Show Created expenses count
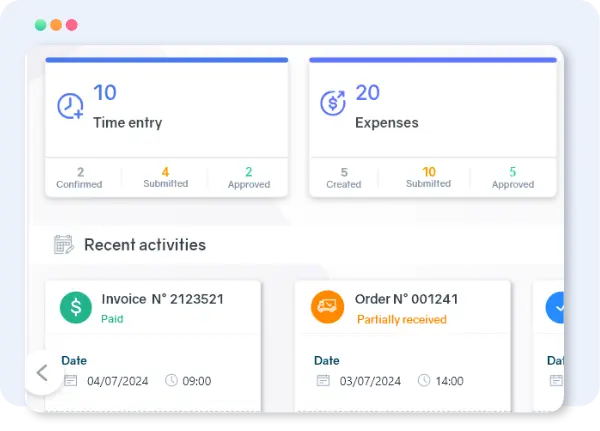Screen dimensions: 600x431 point(343,177)
